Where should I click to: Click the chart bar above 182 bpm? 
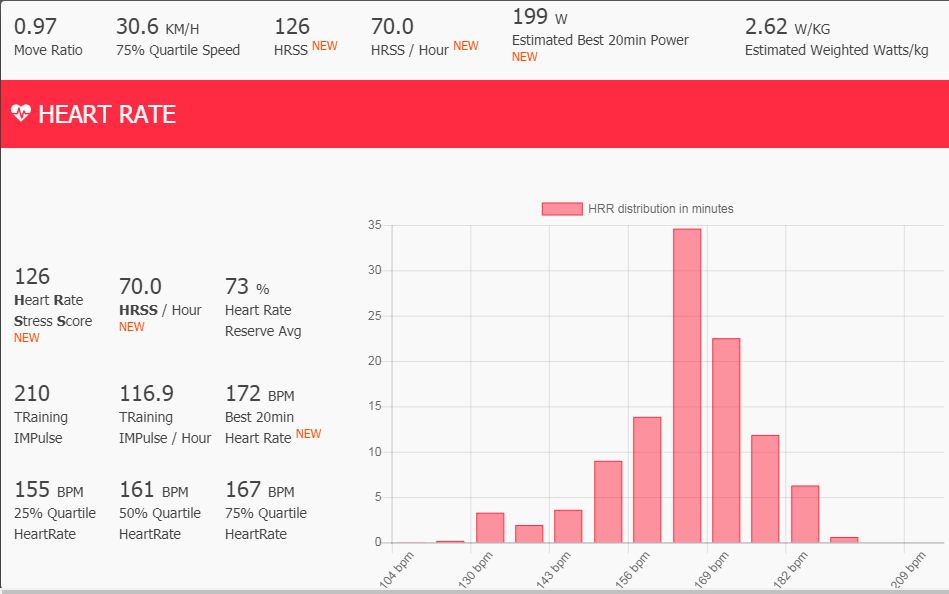pos(805,514)
